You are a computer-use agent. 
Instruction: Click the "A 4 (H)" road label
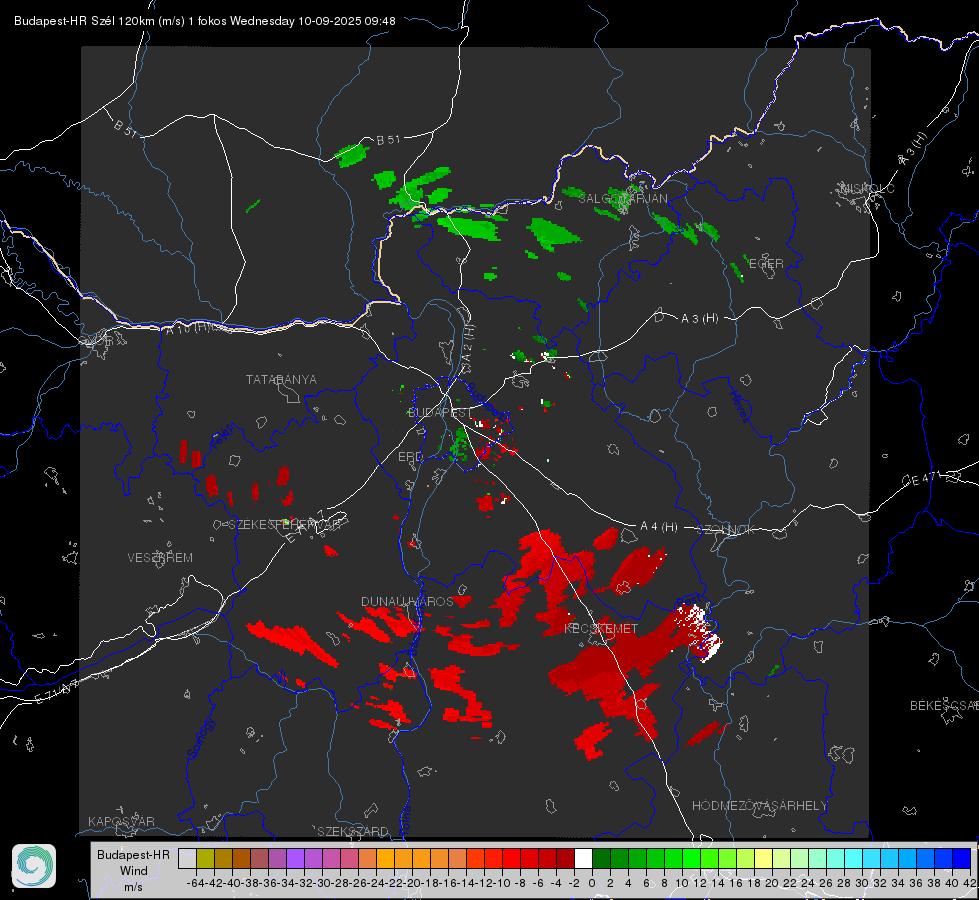coord(659,527)
